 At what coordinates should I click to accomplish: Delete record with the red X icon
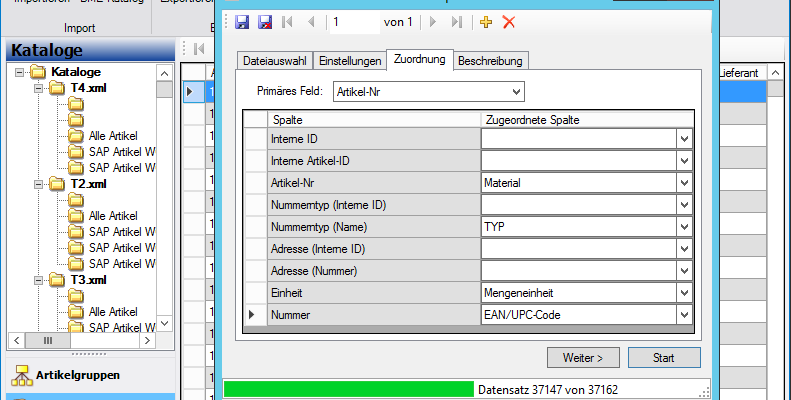coord(508,22)
